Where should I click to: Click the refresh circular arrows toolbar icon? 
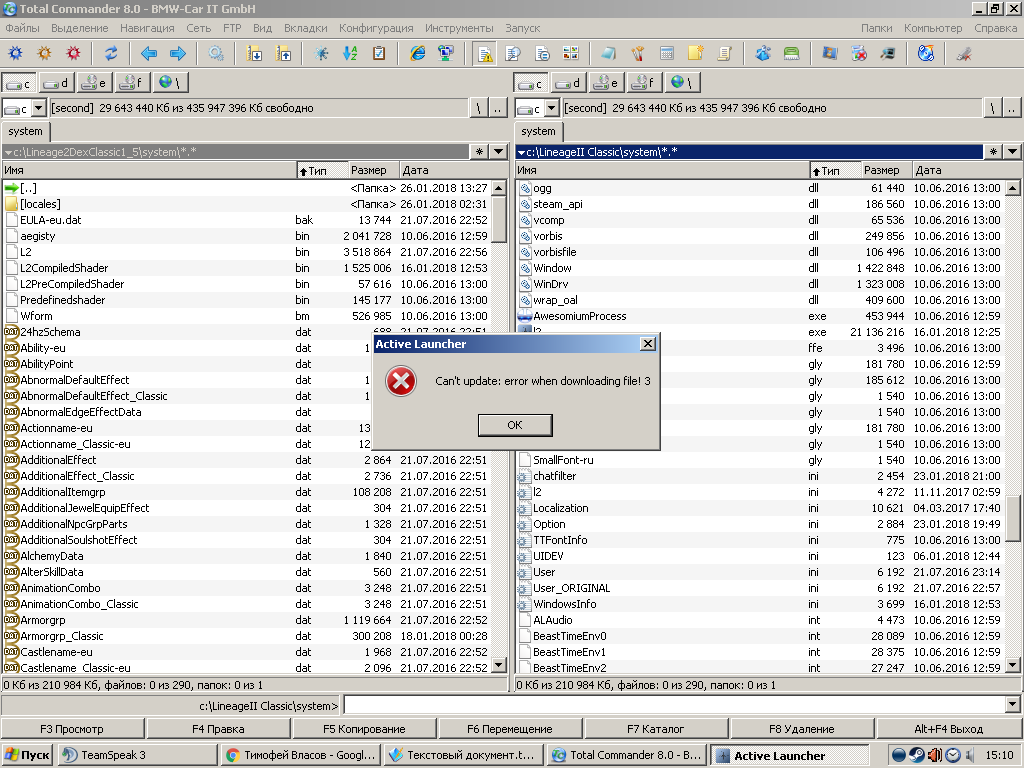point(111,54)
